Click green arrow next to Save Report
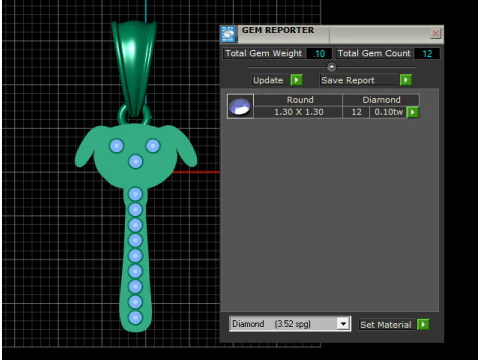The image size is (480, 360). pyautogui.click(x=406, y=80)
